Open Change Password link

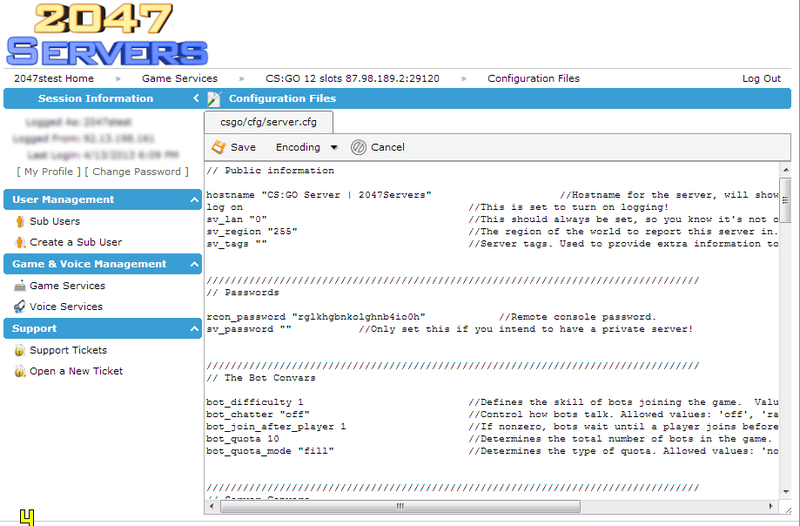(136, 172)
